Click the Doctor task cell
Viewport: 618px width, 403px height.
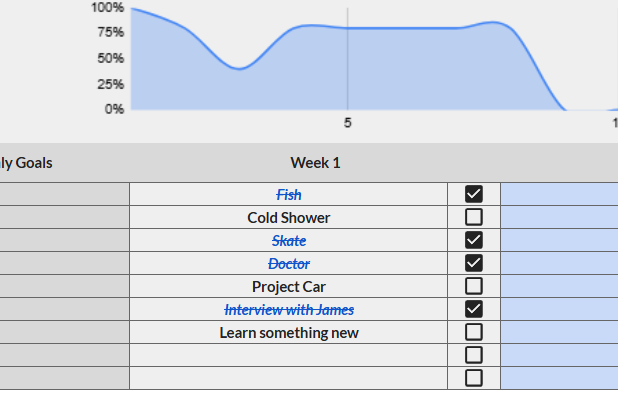(288, 264)
